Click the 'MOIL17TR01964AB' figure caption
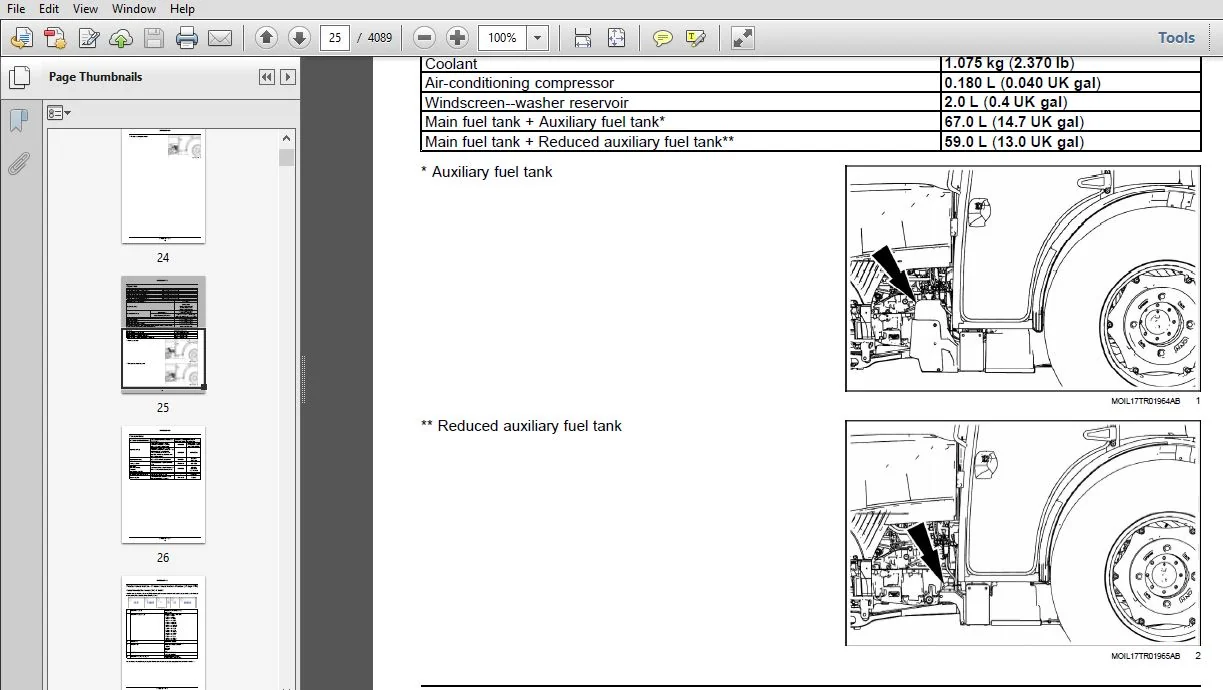1223x690 pixels. (x=1145, y=401)
